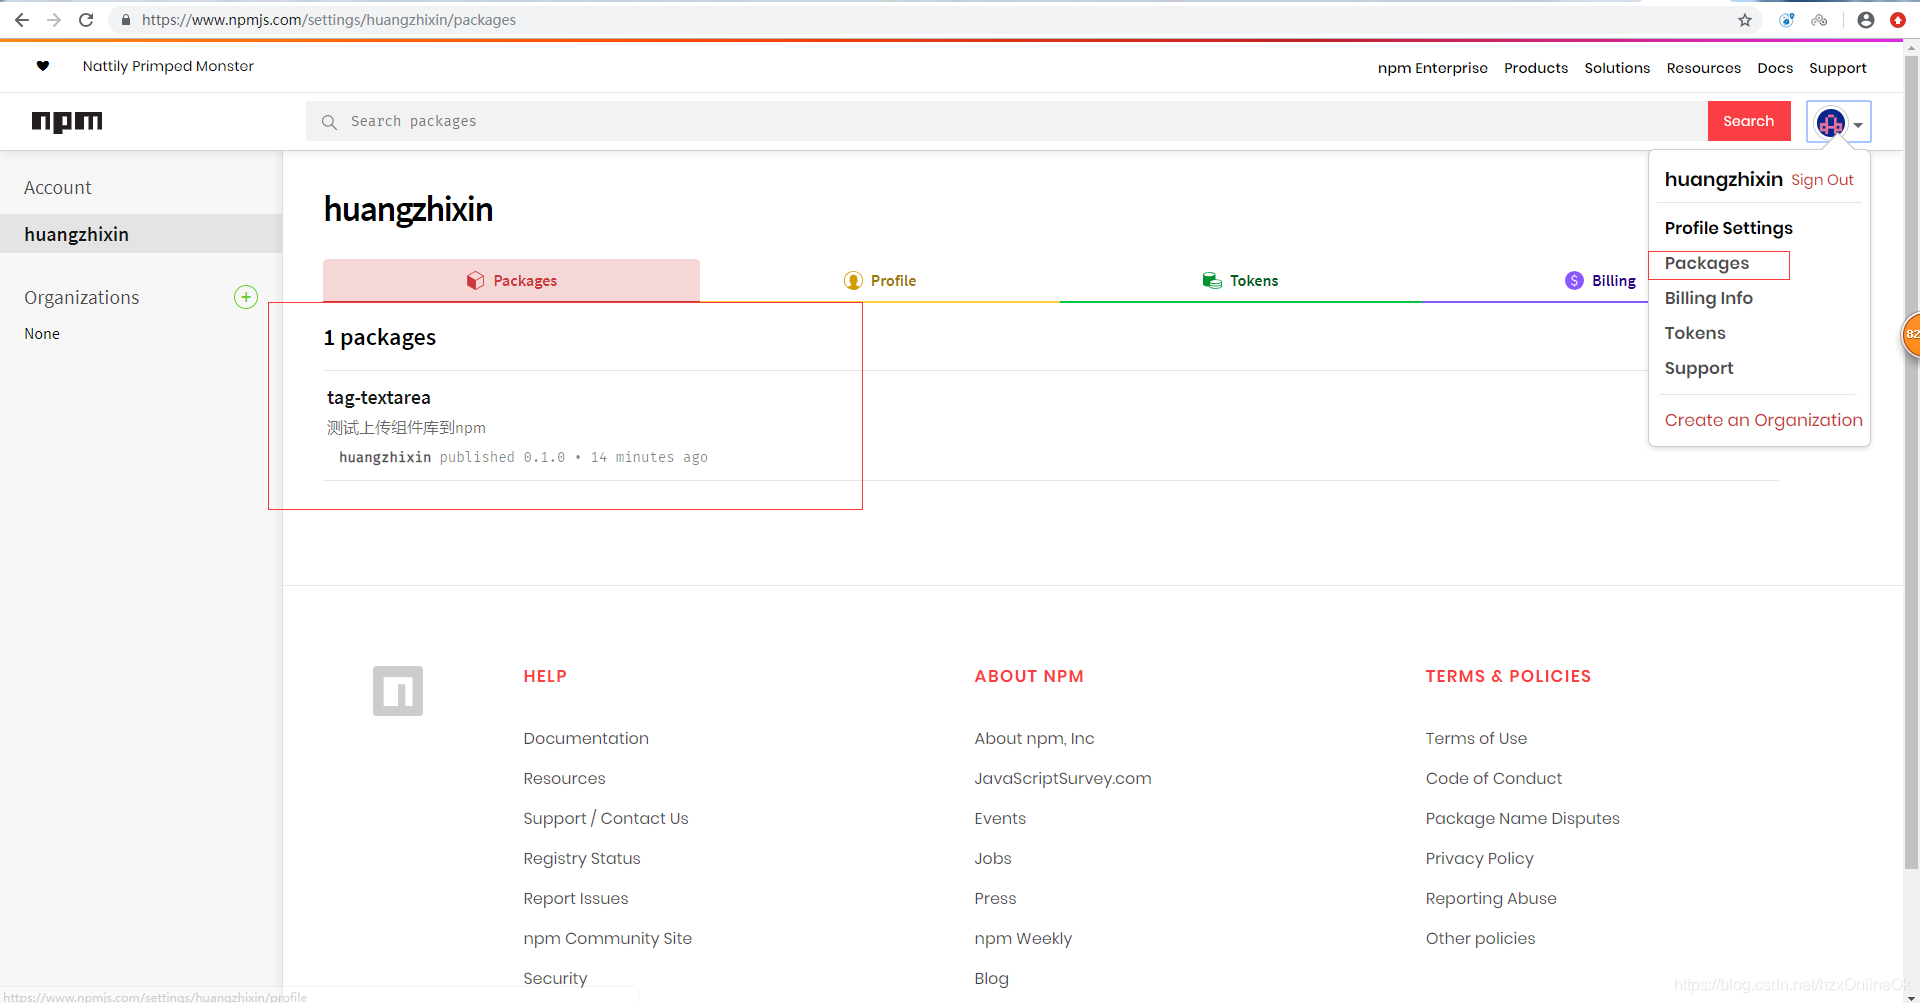Screen dimensions: 1920x1003
Task: Click the Billing dollar icon
Action: tap(1574, 281)
